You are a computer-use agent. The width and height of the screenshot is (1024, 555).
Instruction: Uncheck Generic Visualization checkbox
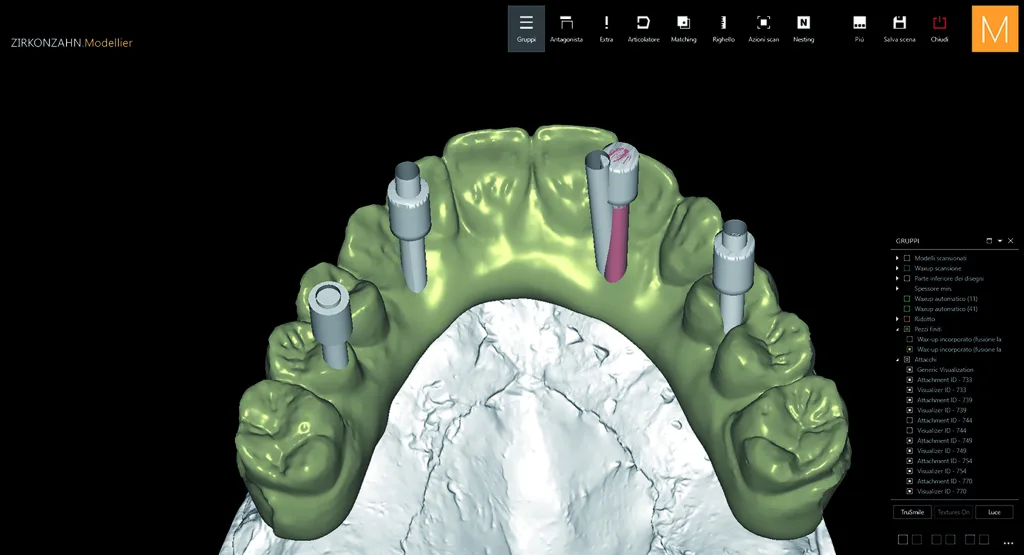point(910,370)
